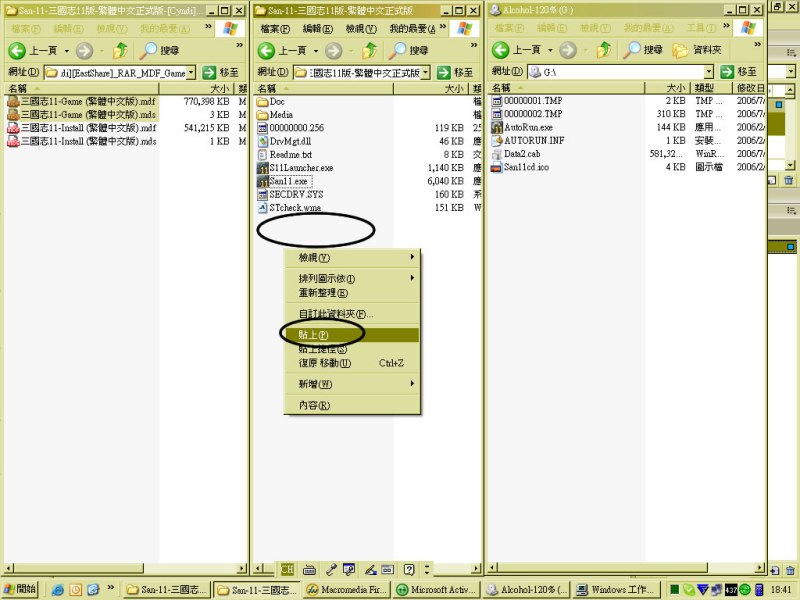Choose 復原 移動(U) in context menu

point(352,363)
